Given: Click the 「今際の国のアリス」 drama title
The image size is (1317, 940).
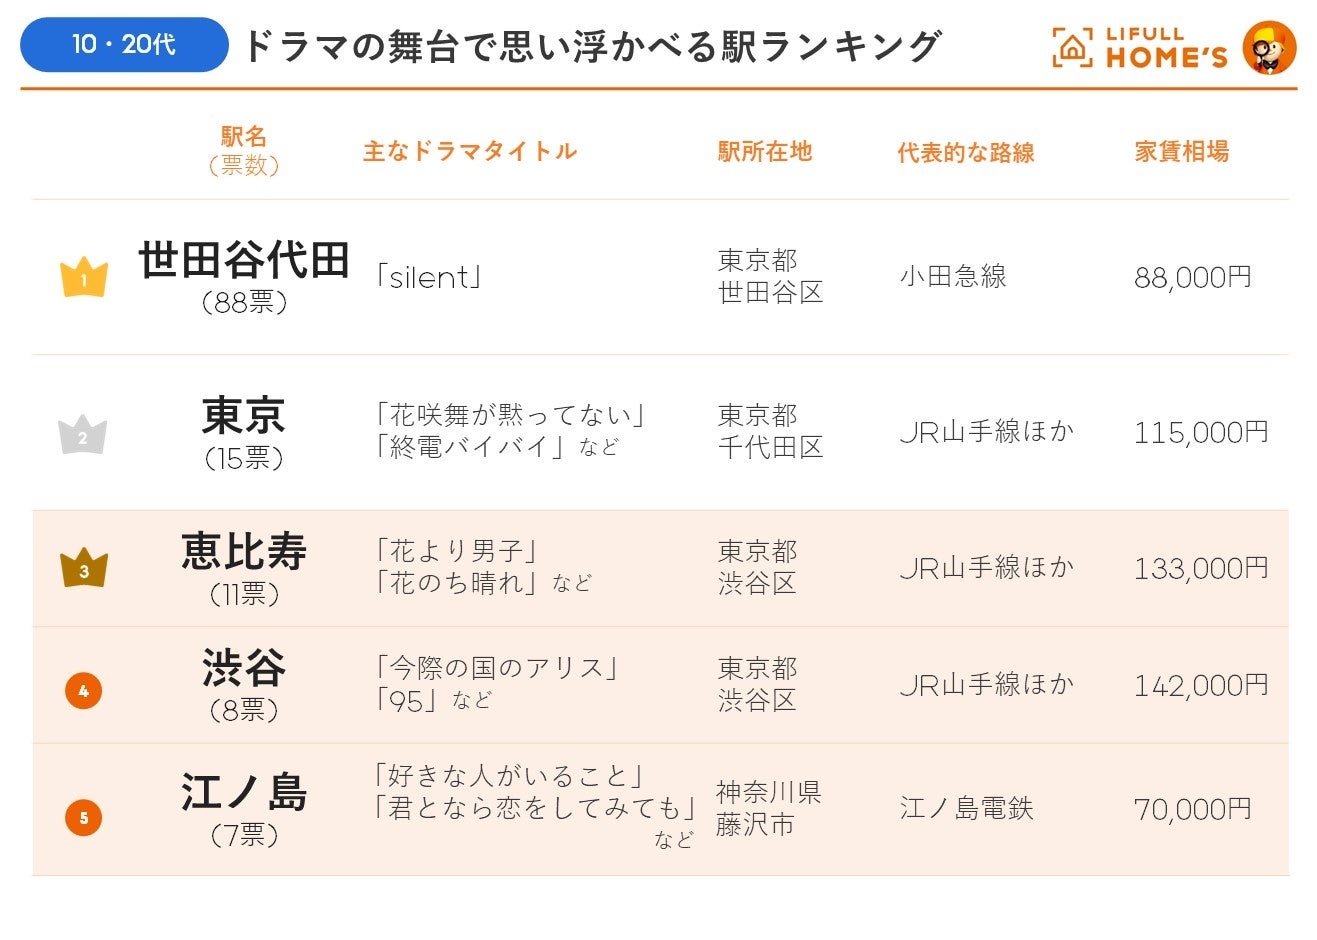Looking at the screenshot, I should pyautogui.click(x=497, y=668).
